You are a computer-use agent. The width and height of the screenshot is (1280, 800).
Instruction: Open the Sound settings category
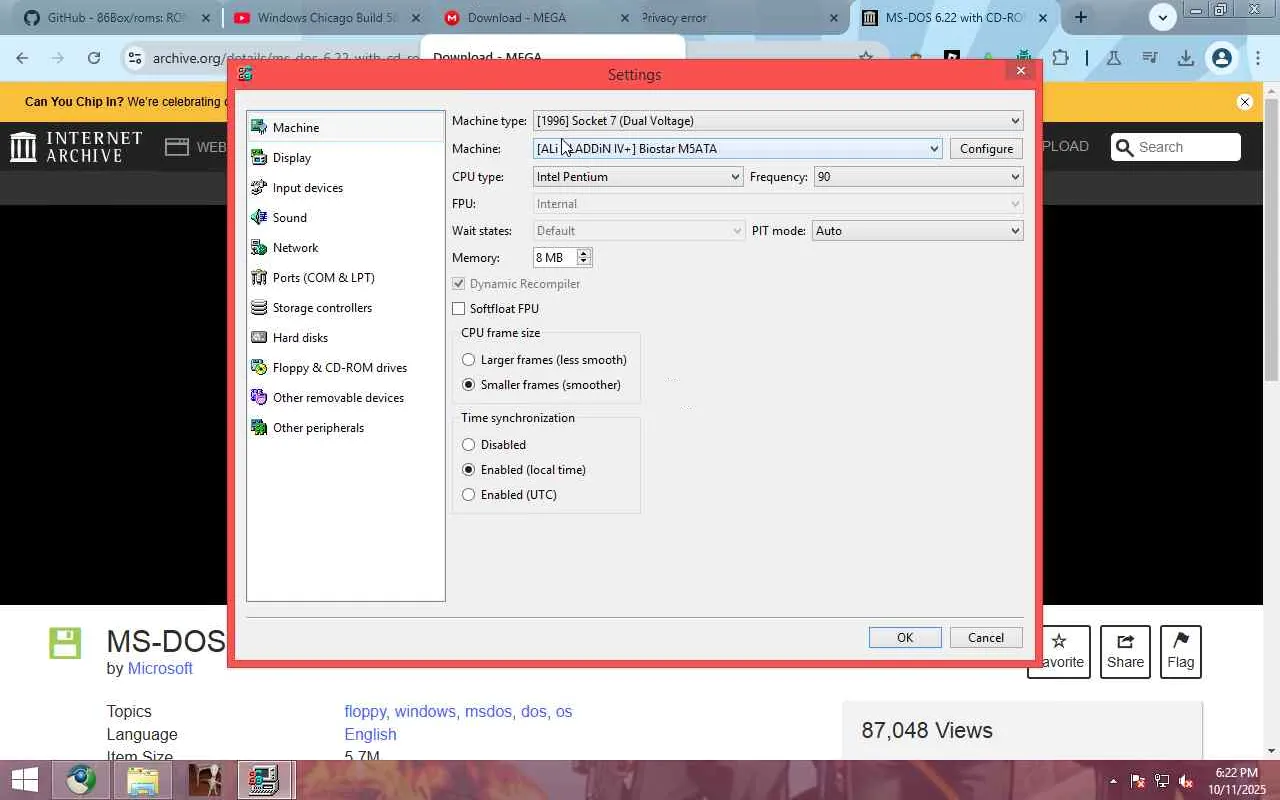coord(345,217)
